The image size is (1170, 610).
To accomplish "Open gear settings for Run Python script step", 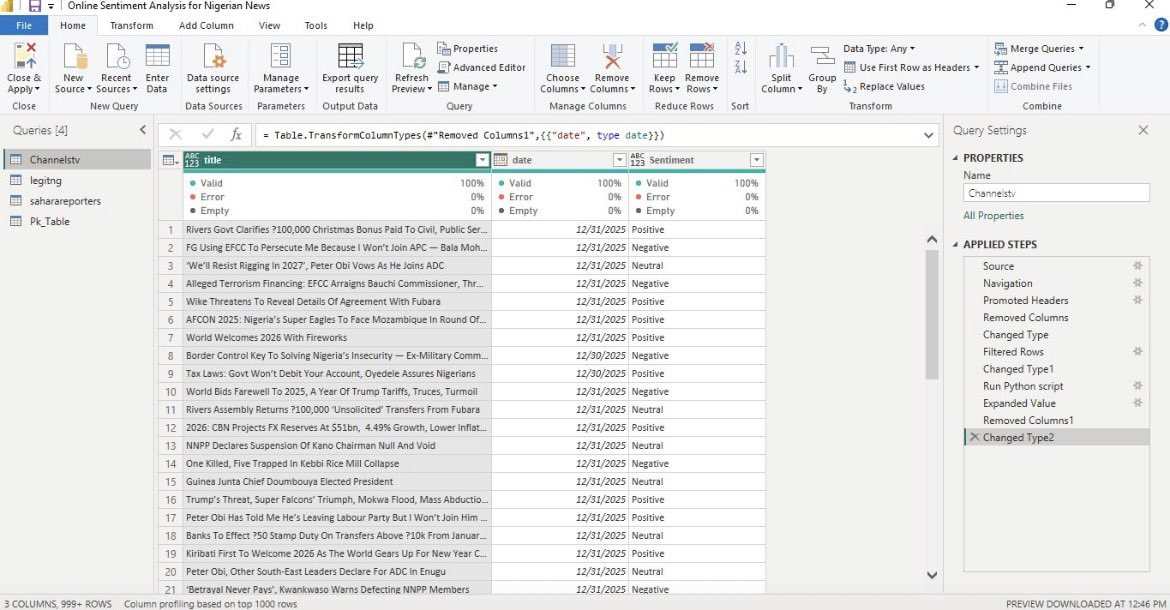I will (x=1137, y=386).
